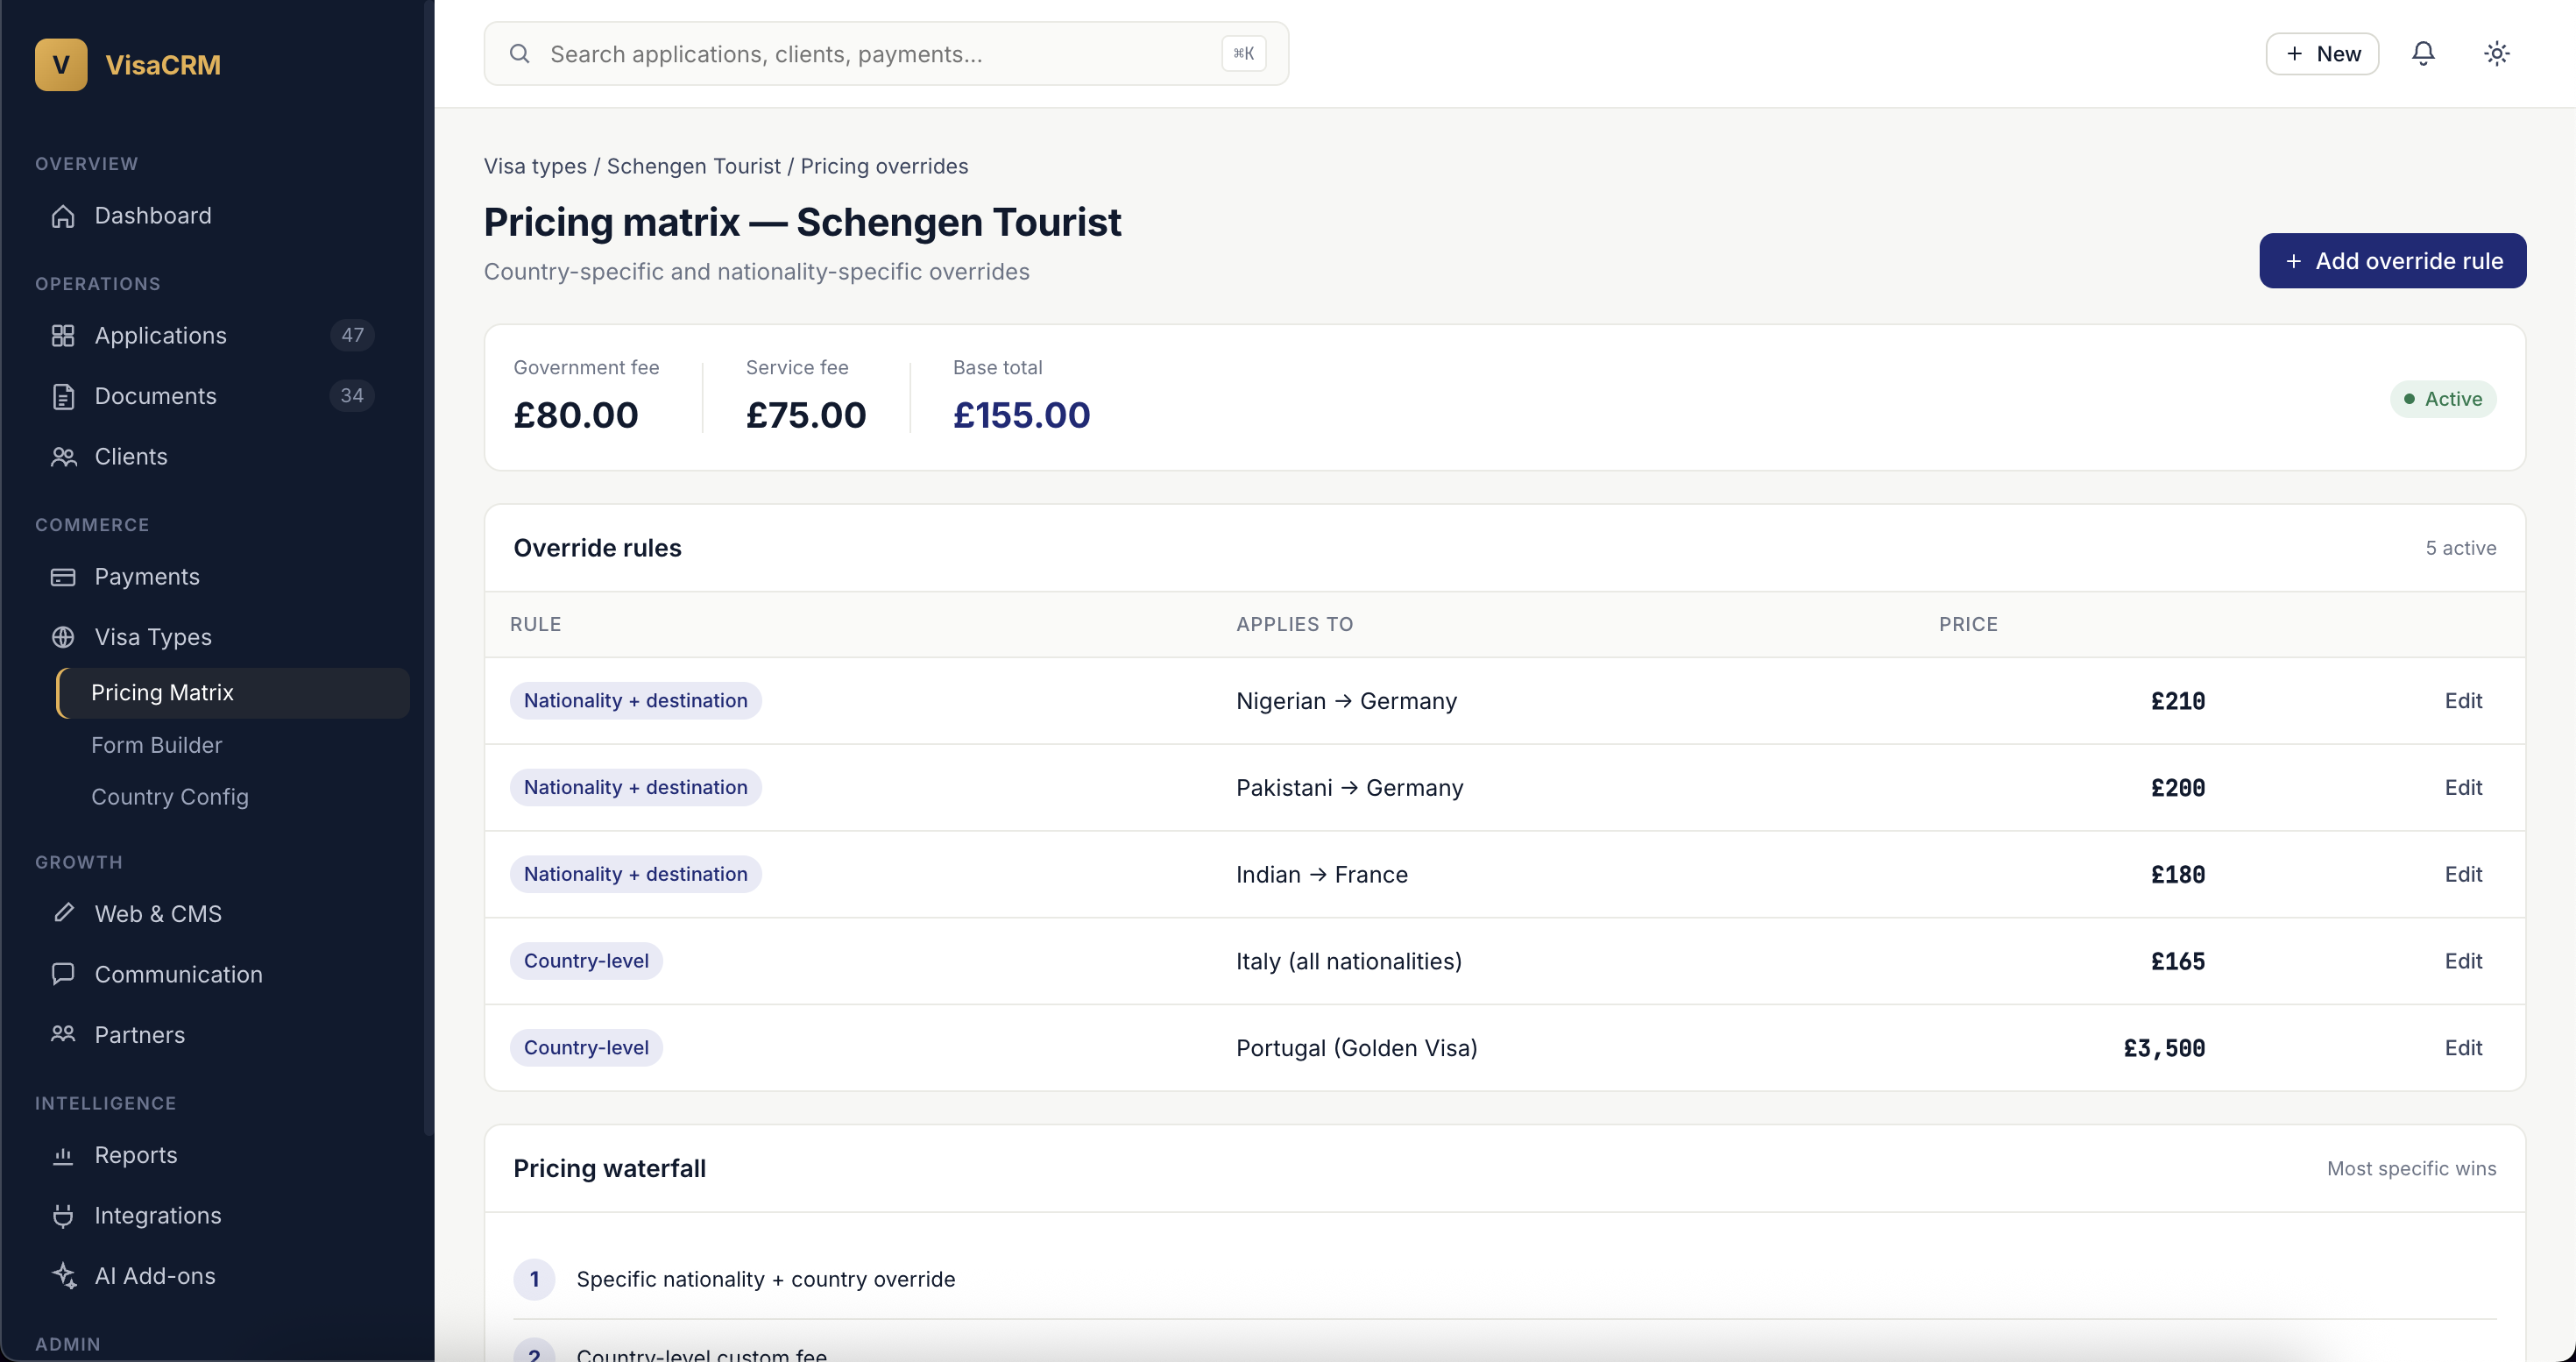Click the Documents count badge 34
The width and height of the screenshot is (2576, 1362).
click(x=352, y=396)
